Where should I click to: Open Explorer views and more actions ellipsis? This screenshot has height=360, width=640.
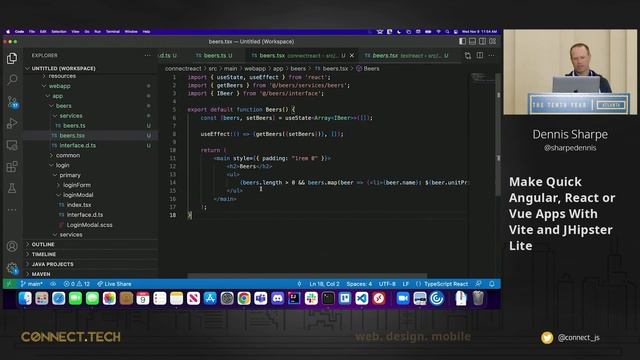click(x=147, y=55)
